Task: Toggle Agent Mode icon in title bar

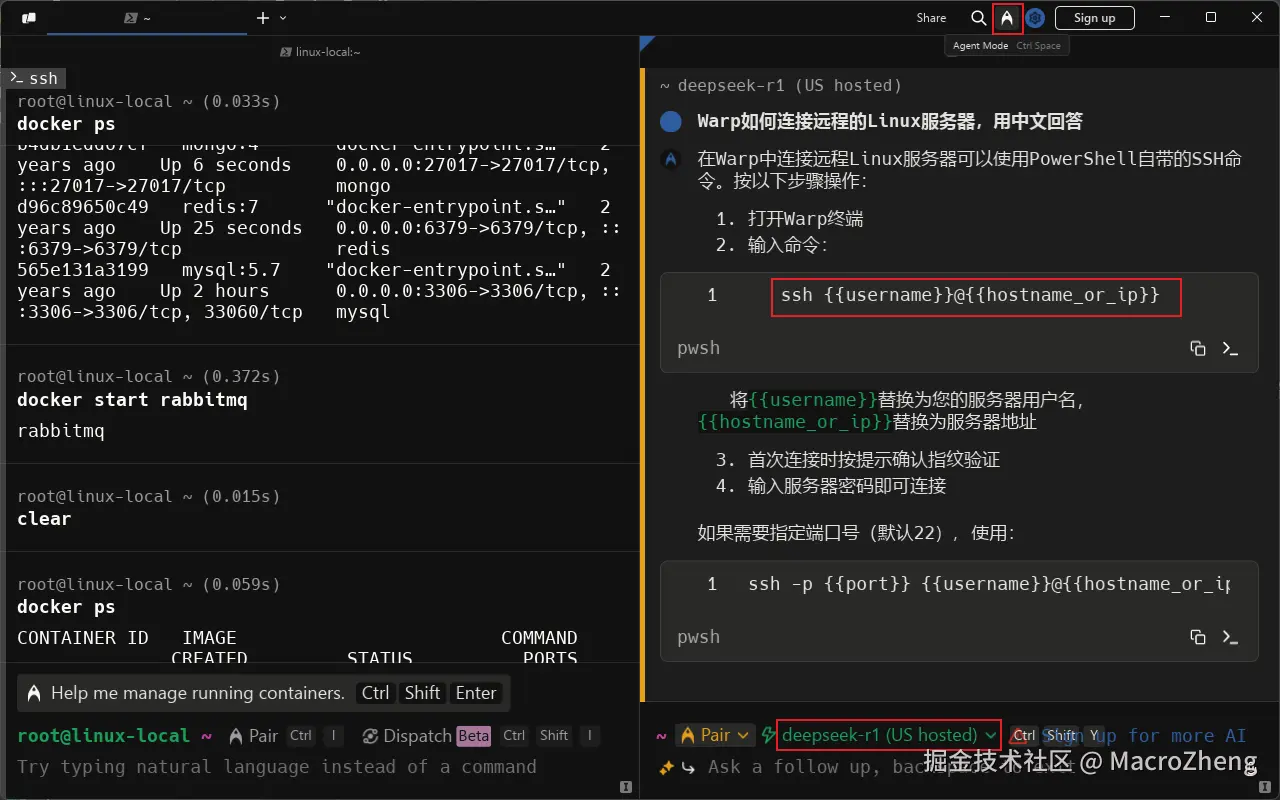Action: tap(1007, 18)
